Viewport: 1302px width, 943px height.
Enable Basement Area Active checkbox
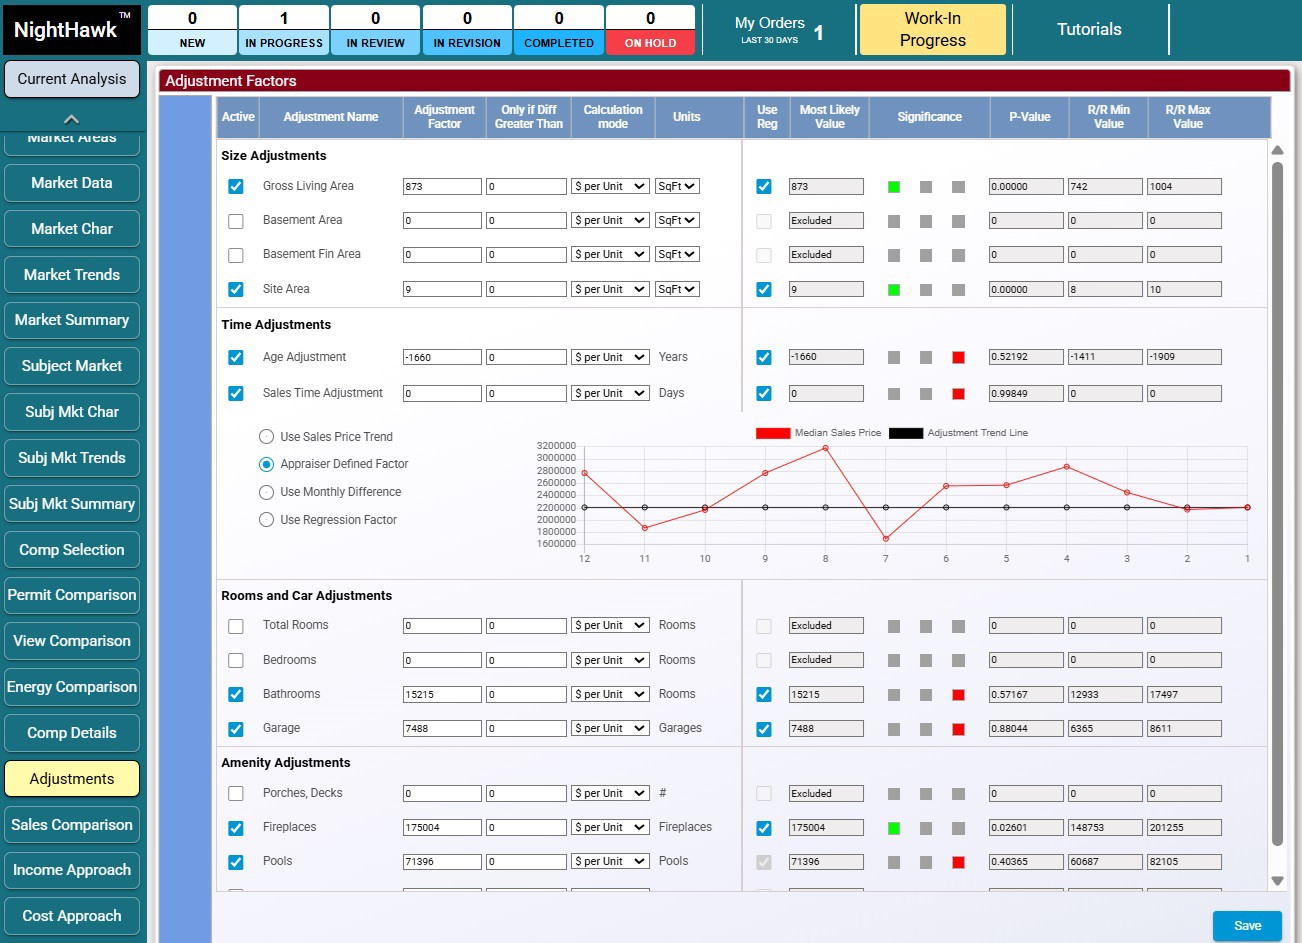[236, 221]
